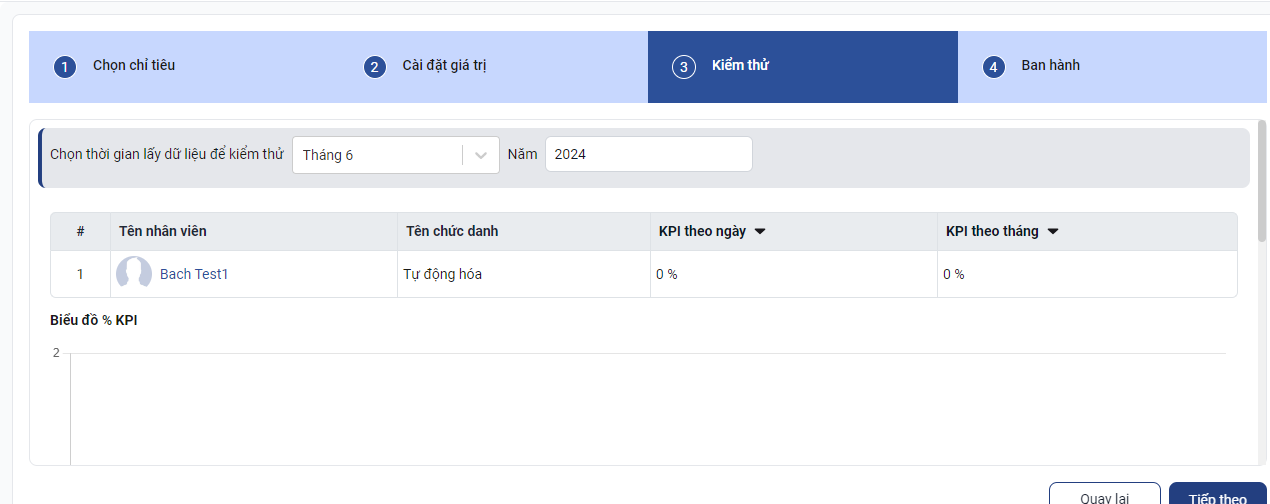
Task: Click the step 3 number circle
Action: (684, 67)
